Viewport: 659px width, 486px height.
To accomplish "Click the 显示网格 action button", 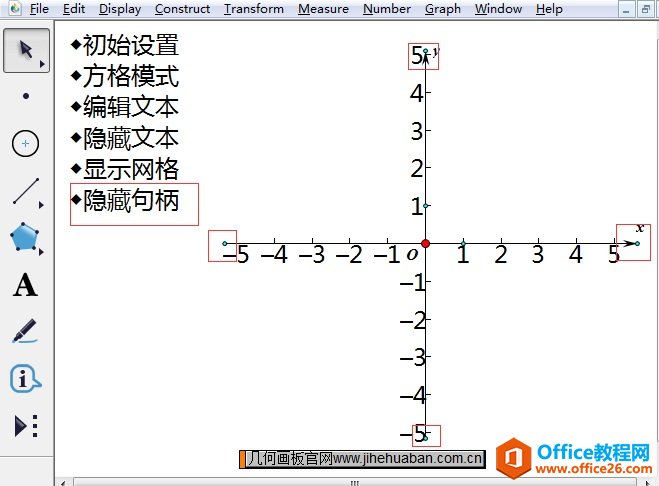I will (125, 169).
